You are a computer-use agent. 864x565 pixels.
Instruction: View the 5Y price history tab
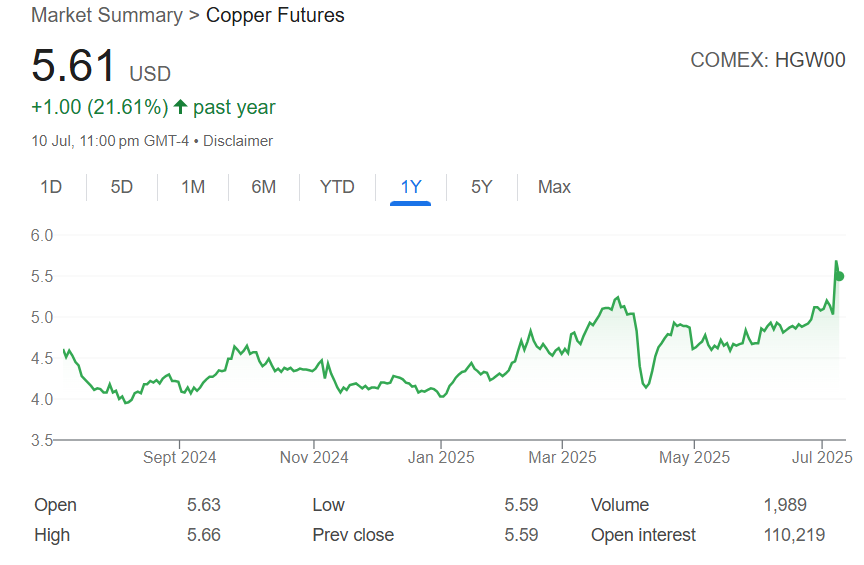pos(482,187)
